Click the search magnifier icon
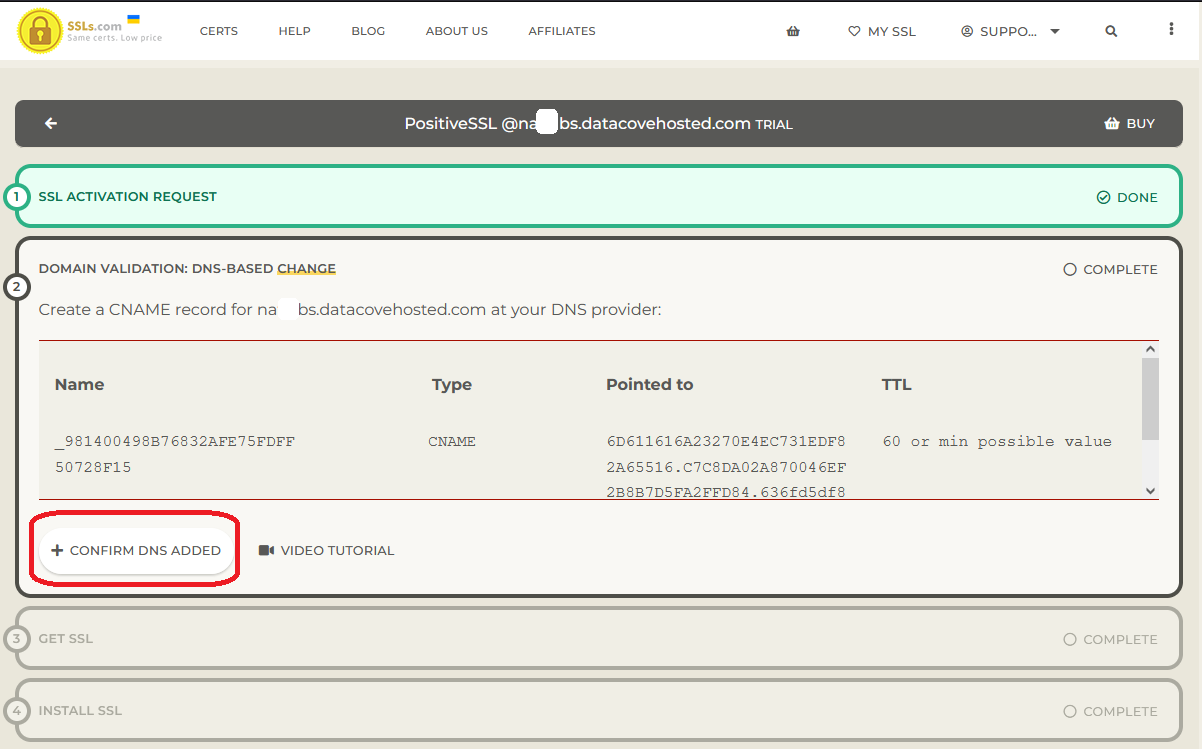The width and height of the screenshot is (1202, 749). (x=1111, y=31)
